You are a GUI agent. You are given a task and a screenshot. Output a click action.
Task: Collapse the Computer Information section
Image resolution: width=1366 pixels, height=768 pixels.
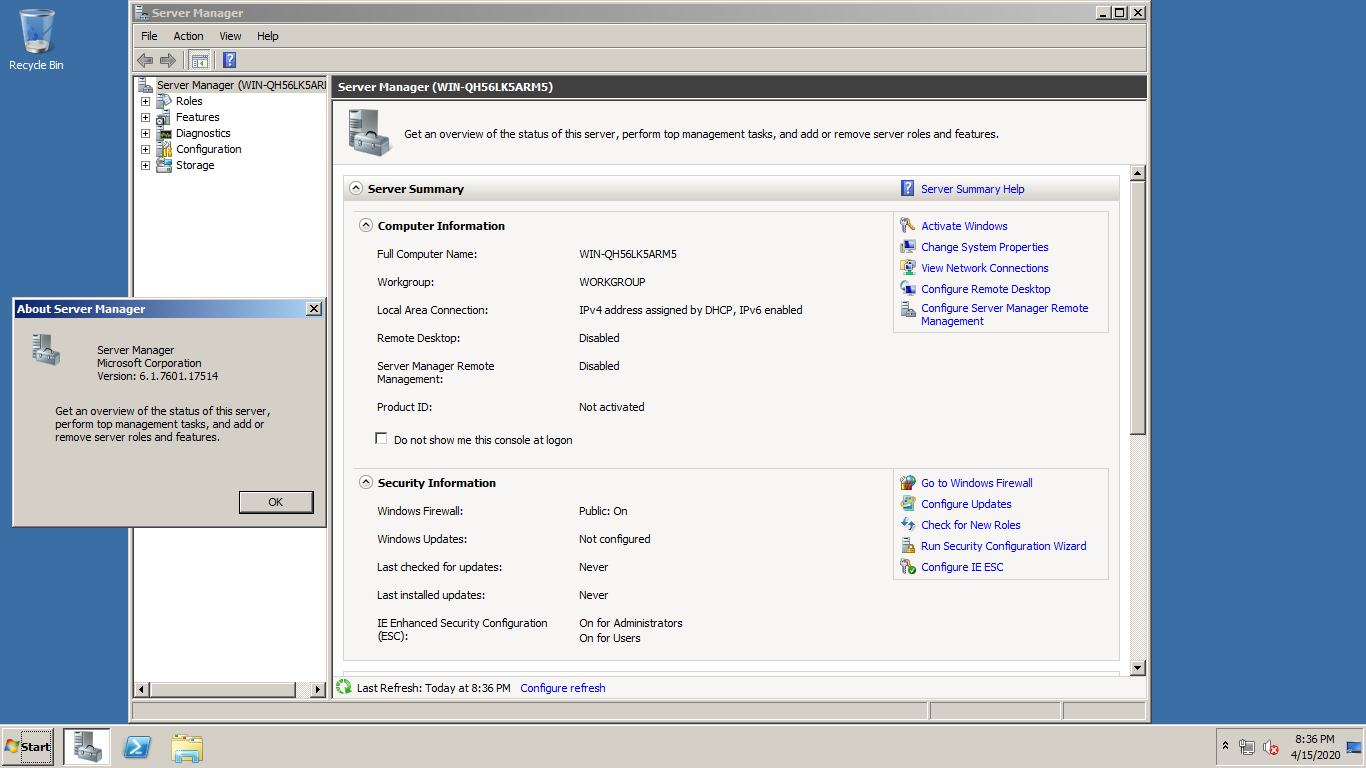pos(365,226)
